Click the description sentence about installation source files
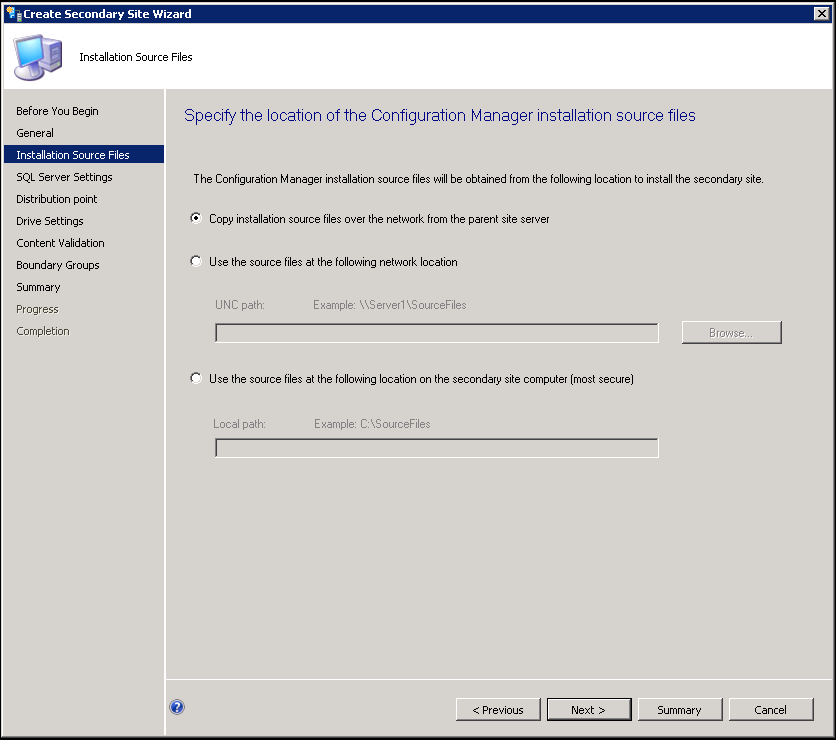This screenshot has width=836, height=740. (478, 179)
